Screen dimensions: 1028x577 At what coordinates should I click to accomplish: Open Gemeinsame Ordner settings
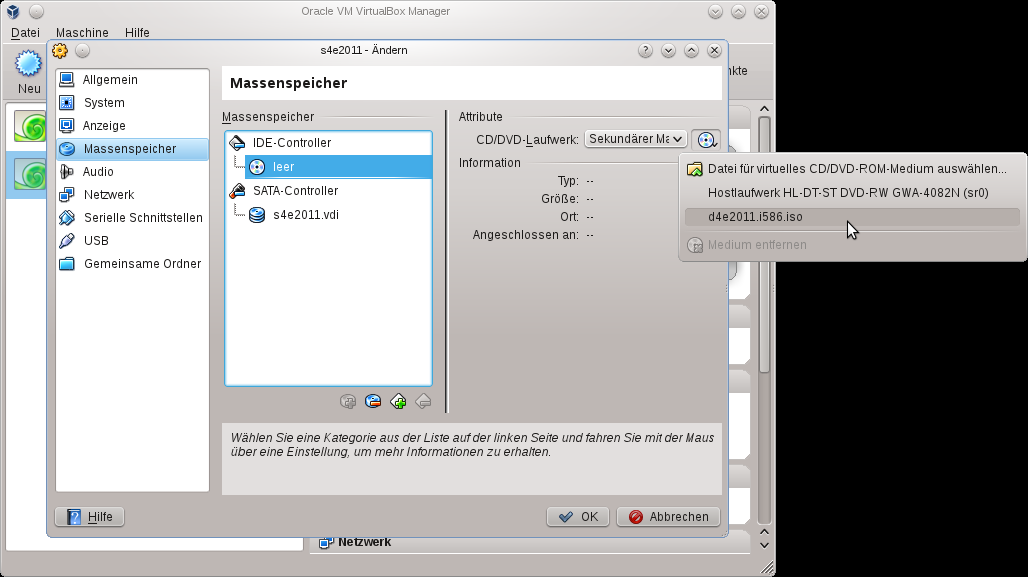click(132, 264)
